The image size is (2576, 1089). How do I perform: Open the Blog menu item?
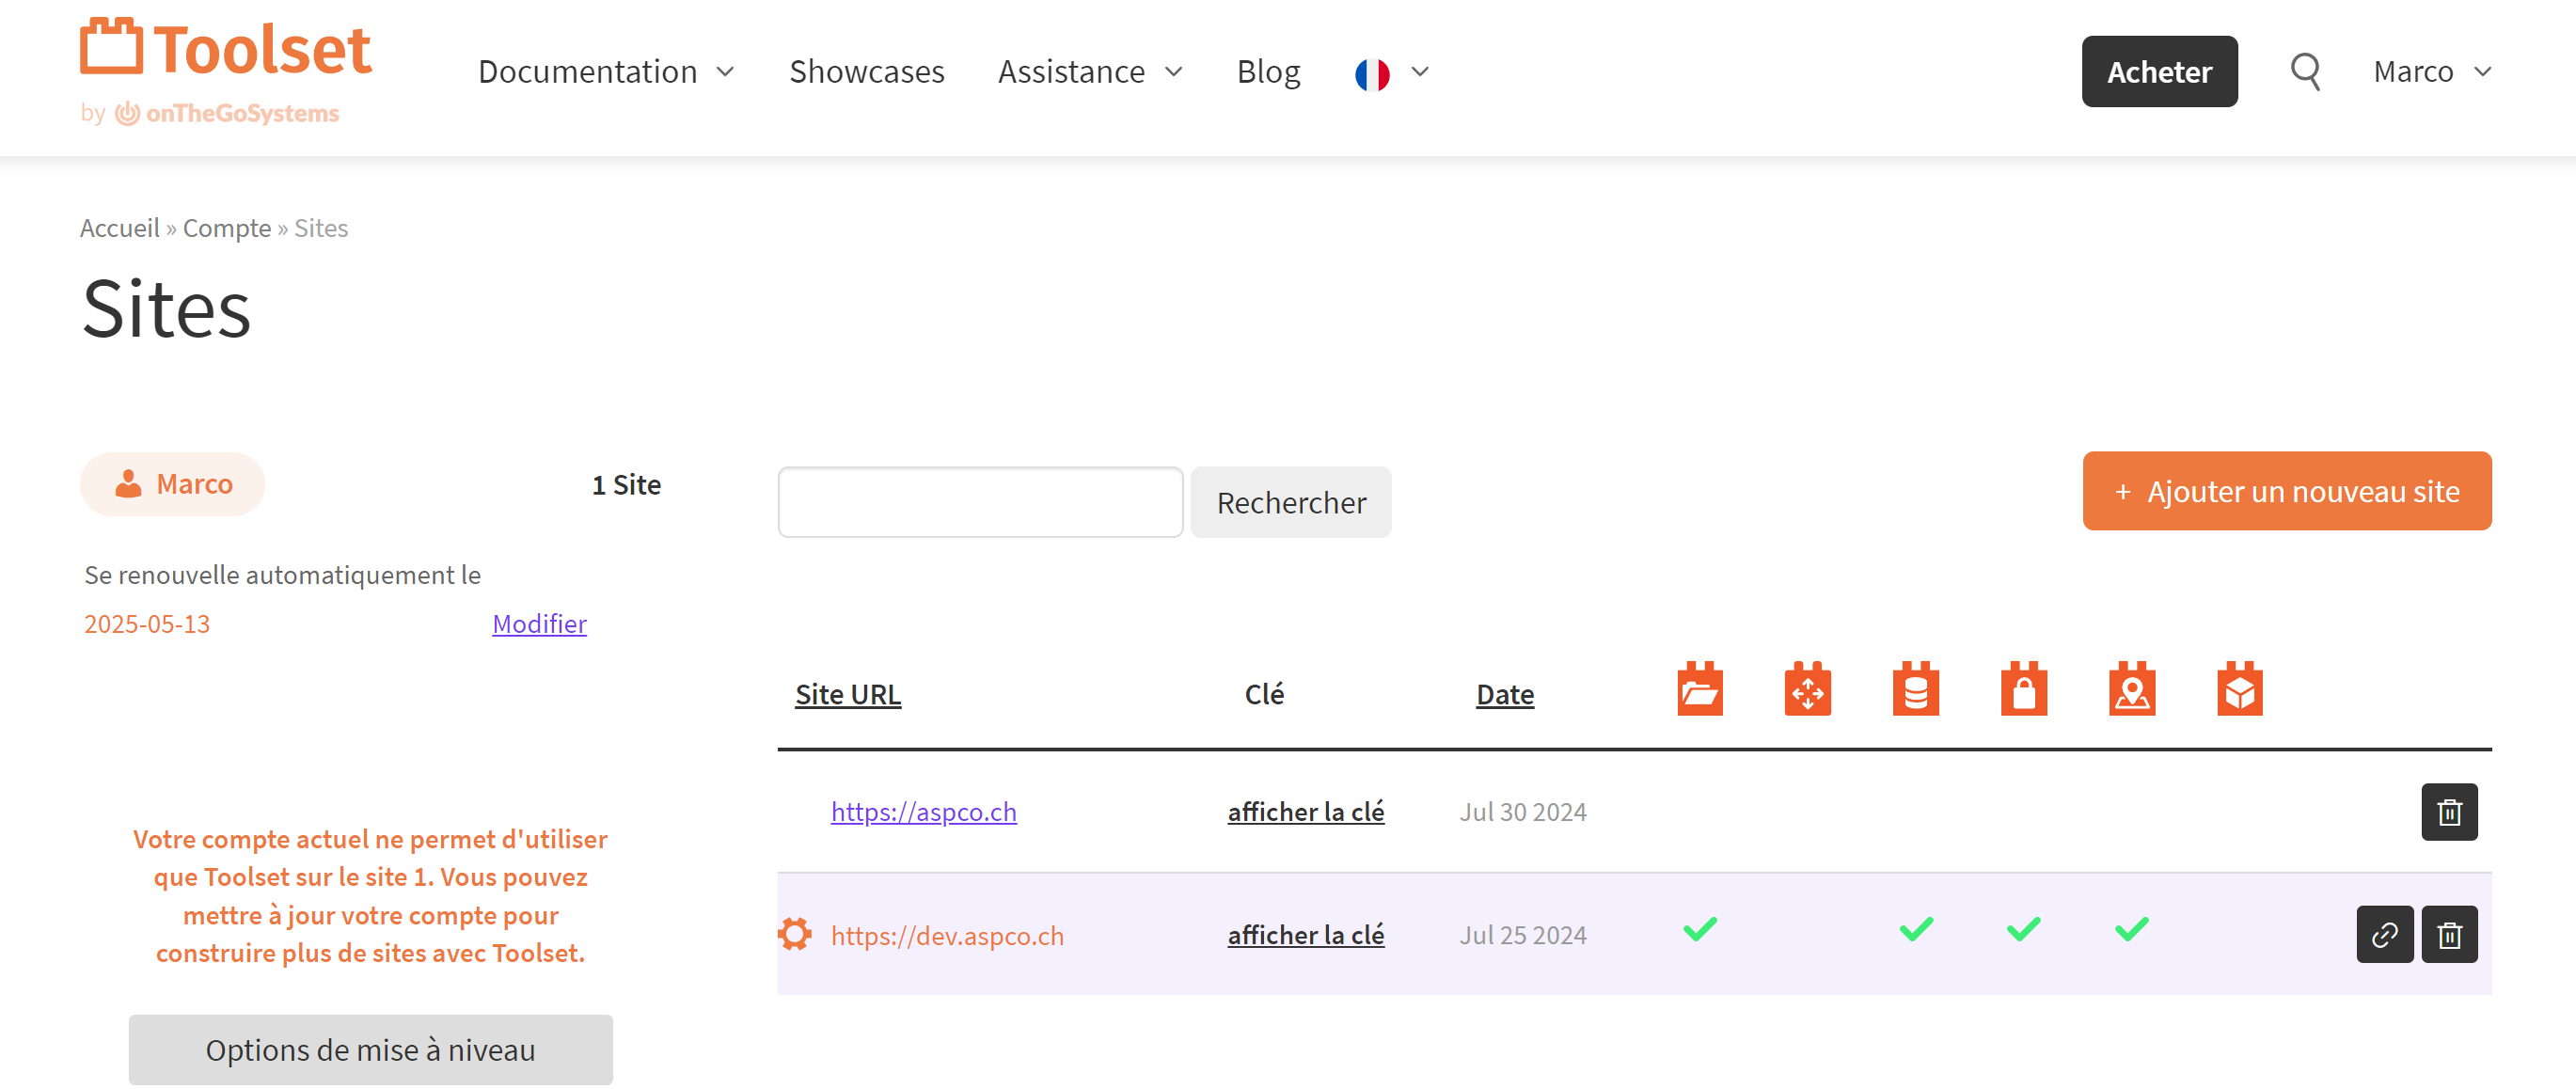[x=1268, y=72]
